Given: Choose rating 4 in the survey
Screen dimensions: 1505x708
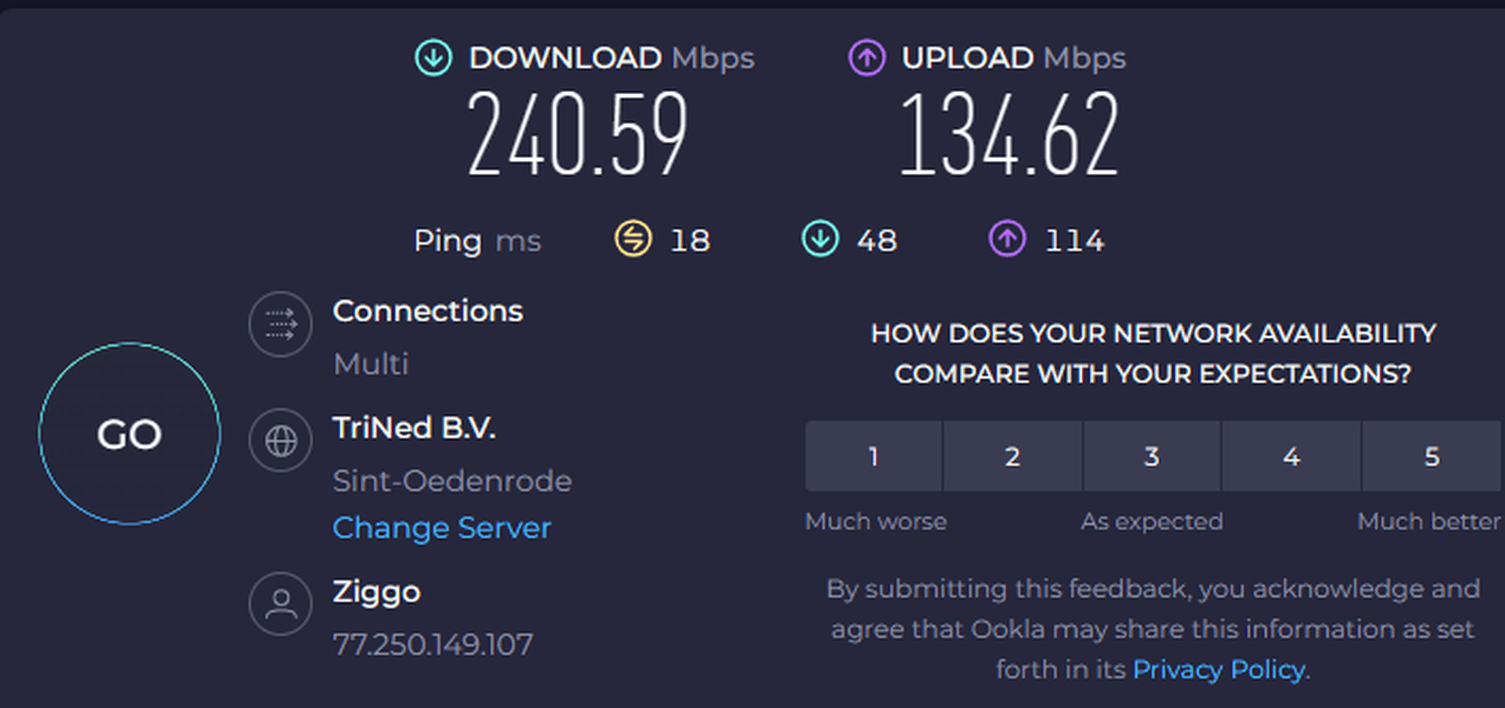Looking at the screenshot, I should 1291,456.
